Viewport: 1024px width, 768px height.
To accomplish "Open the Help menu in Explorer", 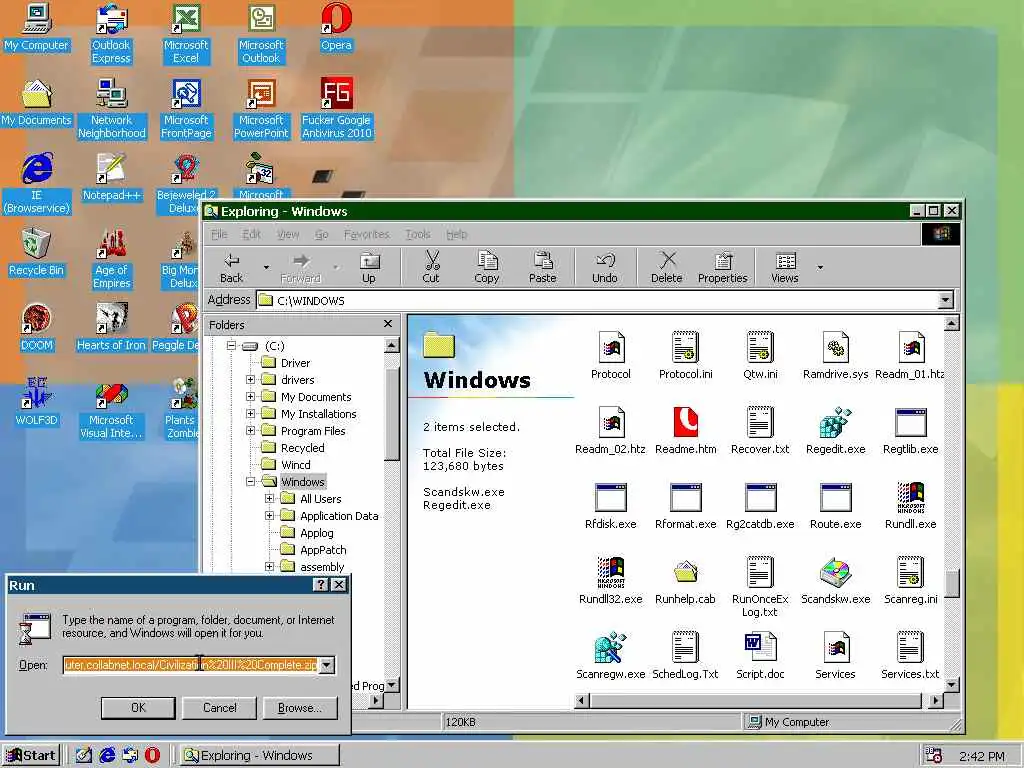I will click(x=456, y=234).
